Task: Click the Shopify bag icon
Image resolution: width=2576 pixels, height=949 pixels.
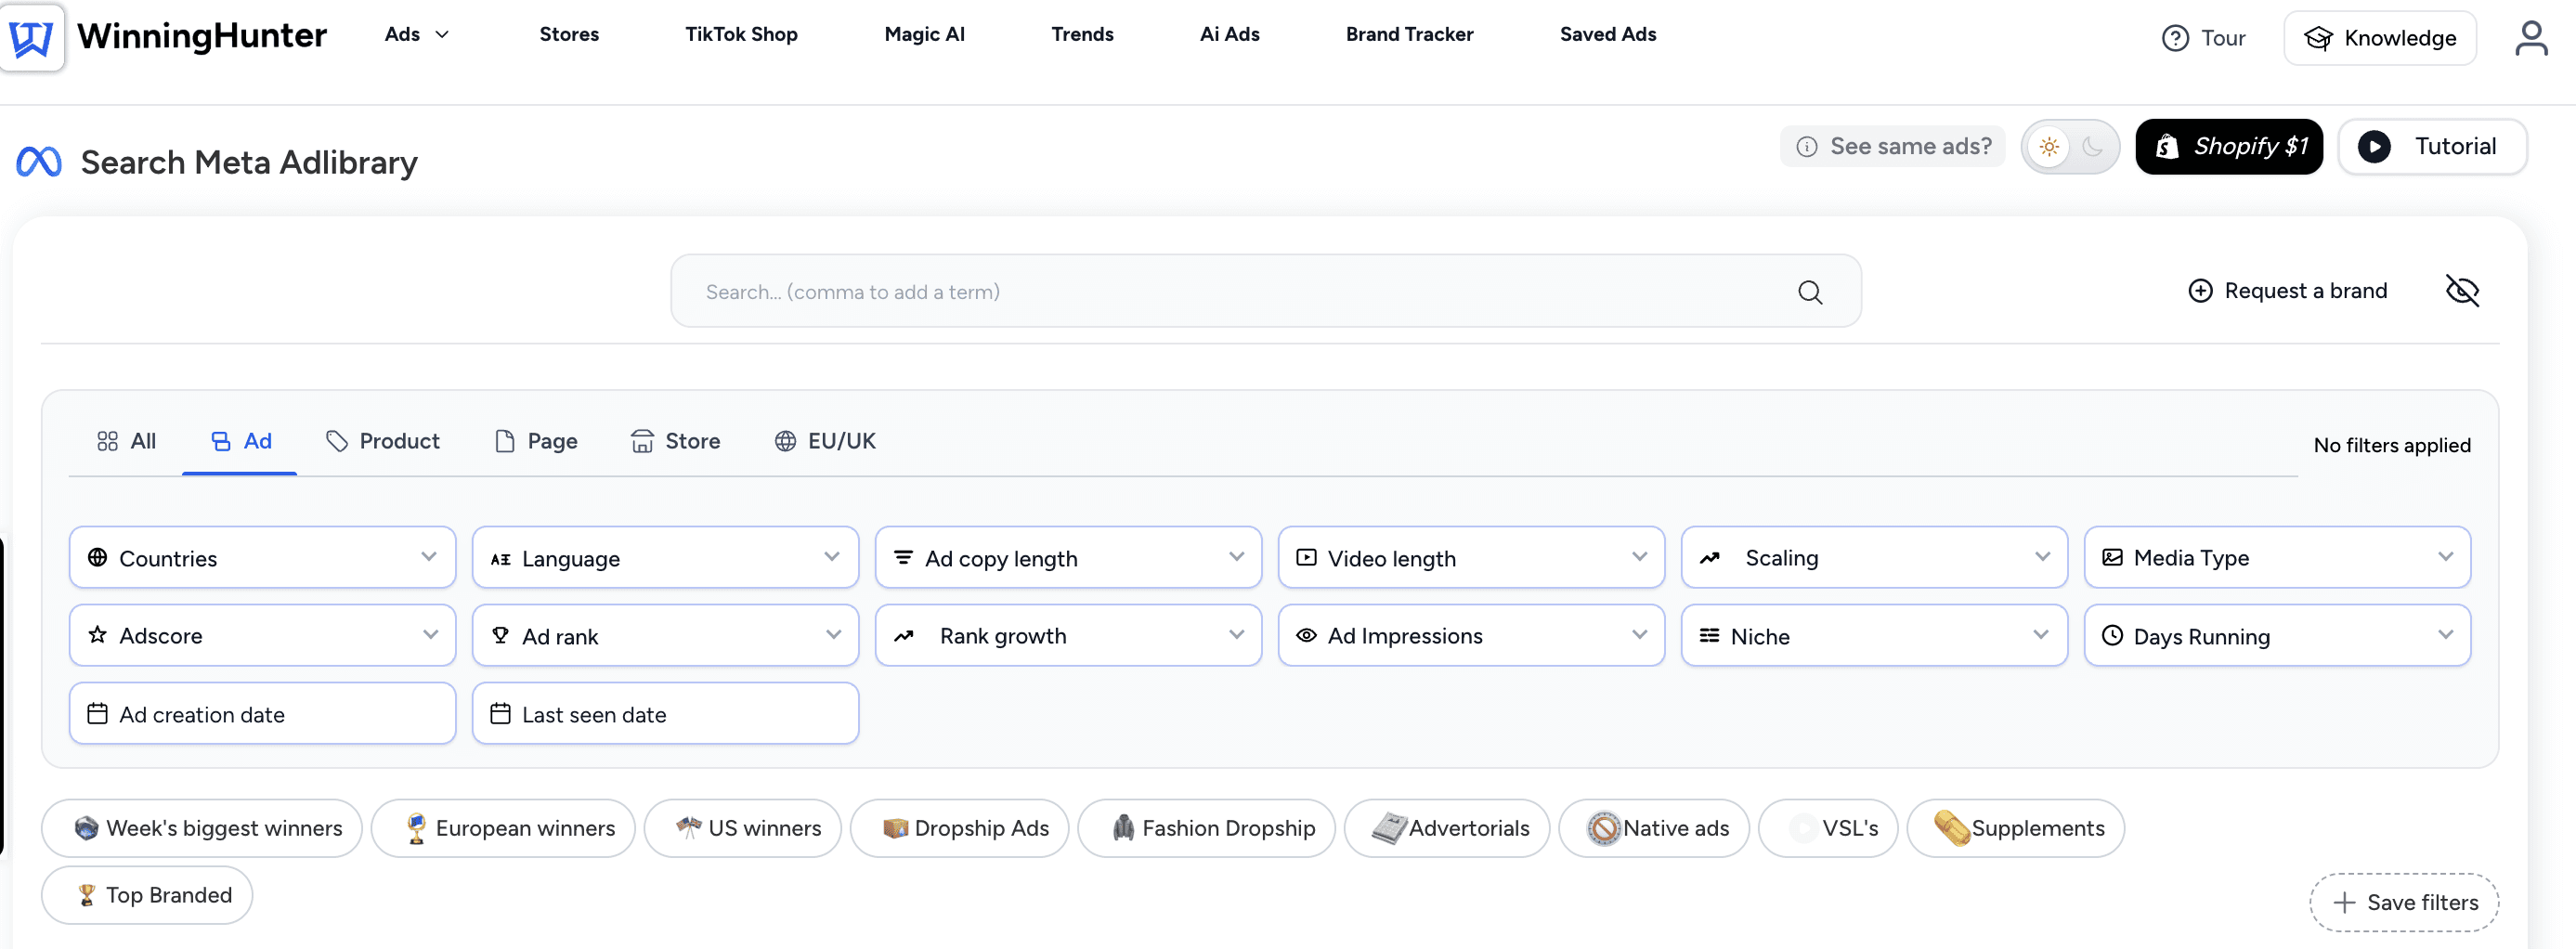Action: pyautogui.click(x=2166, y=147)
